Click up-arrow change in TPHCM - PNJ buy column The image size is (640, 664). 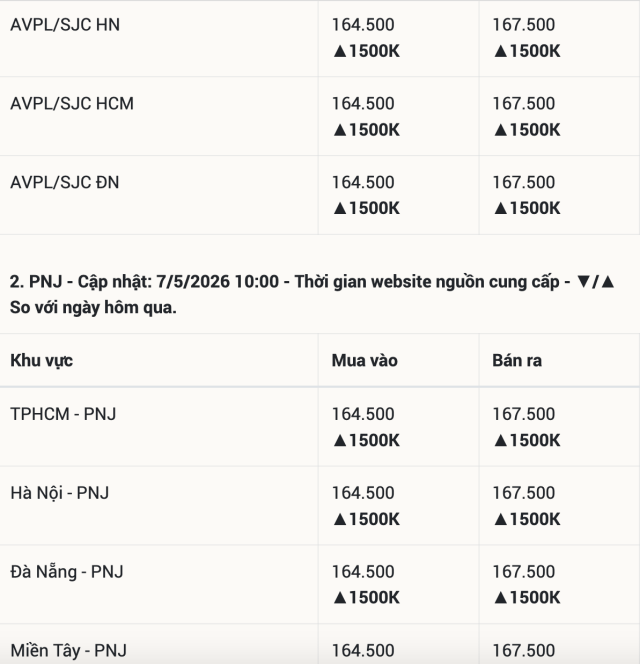[366, 440]
